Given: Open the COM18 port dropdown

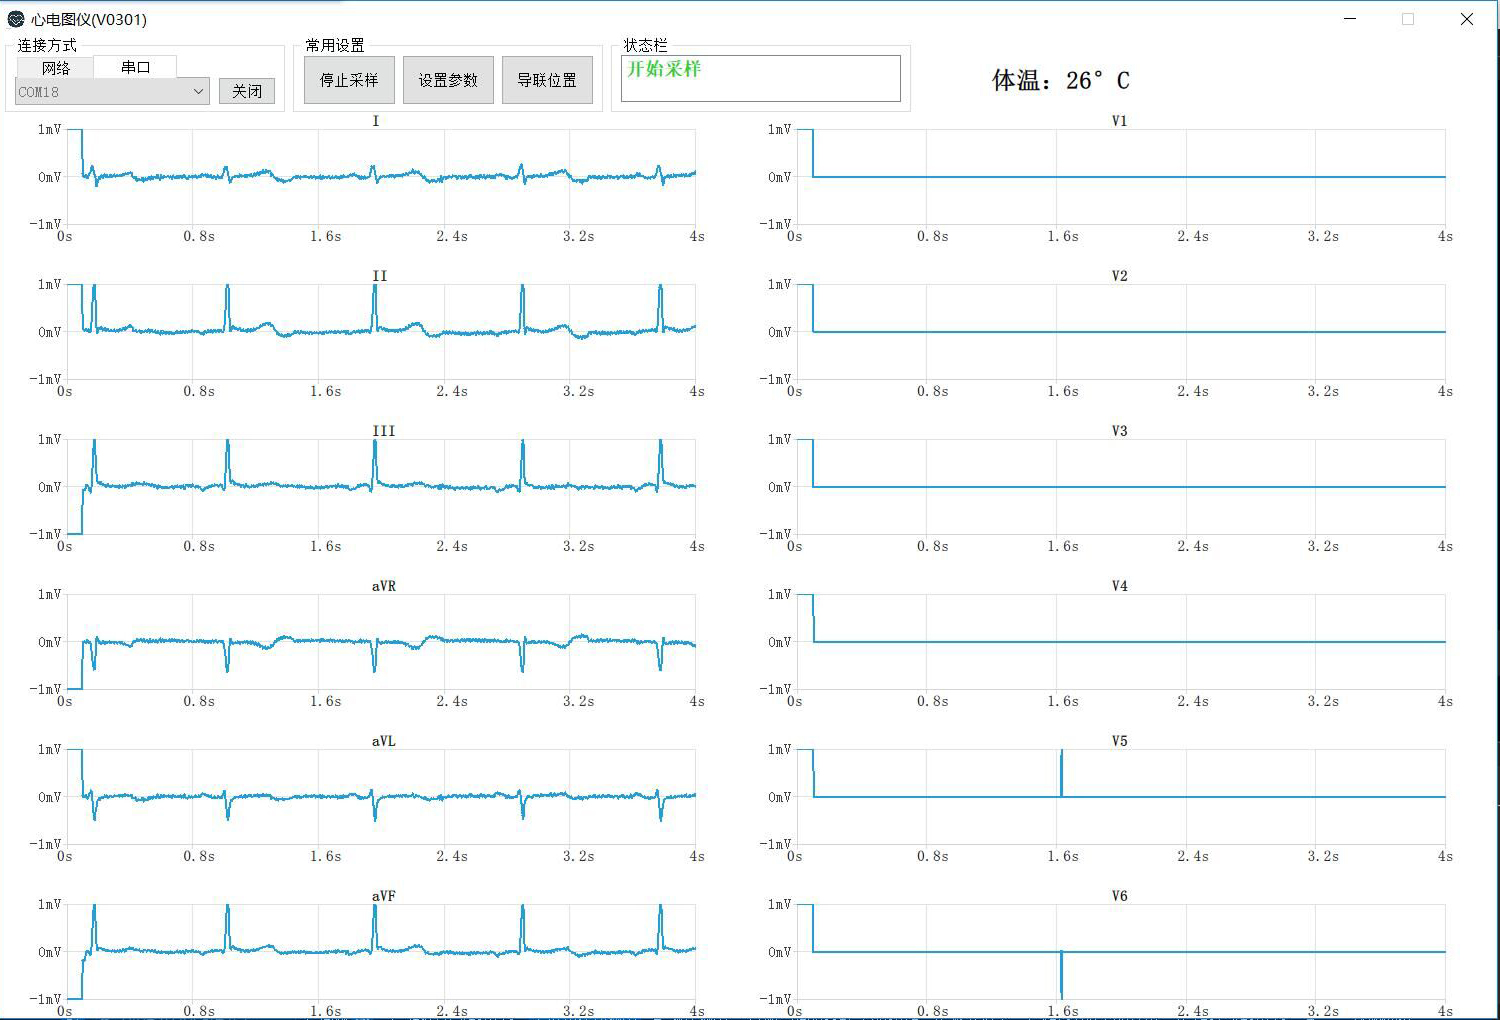Looking at the screenshot, I should [198, 91].
